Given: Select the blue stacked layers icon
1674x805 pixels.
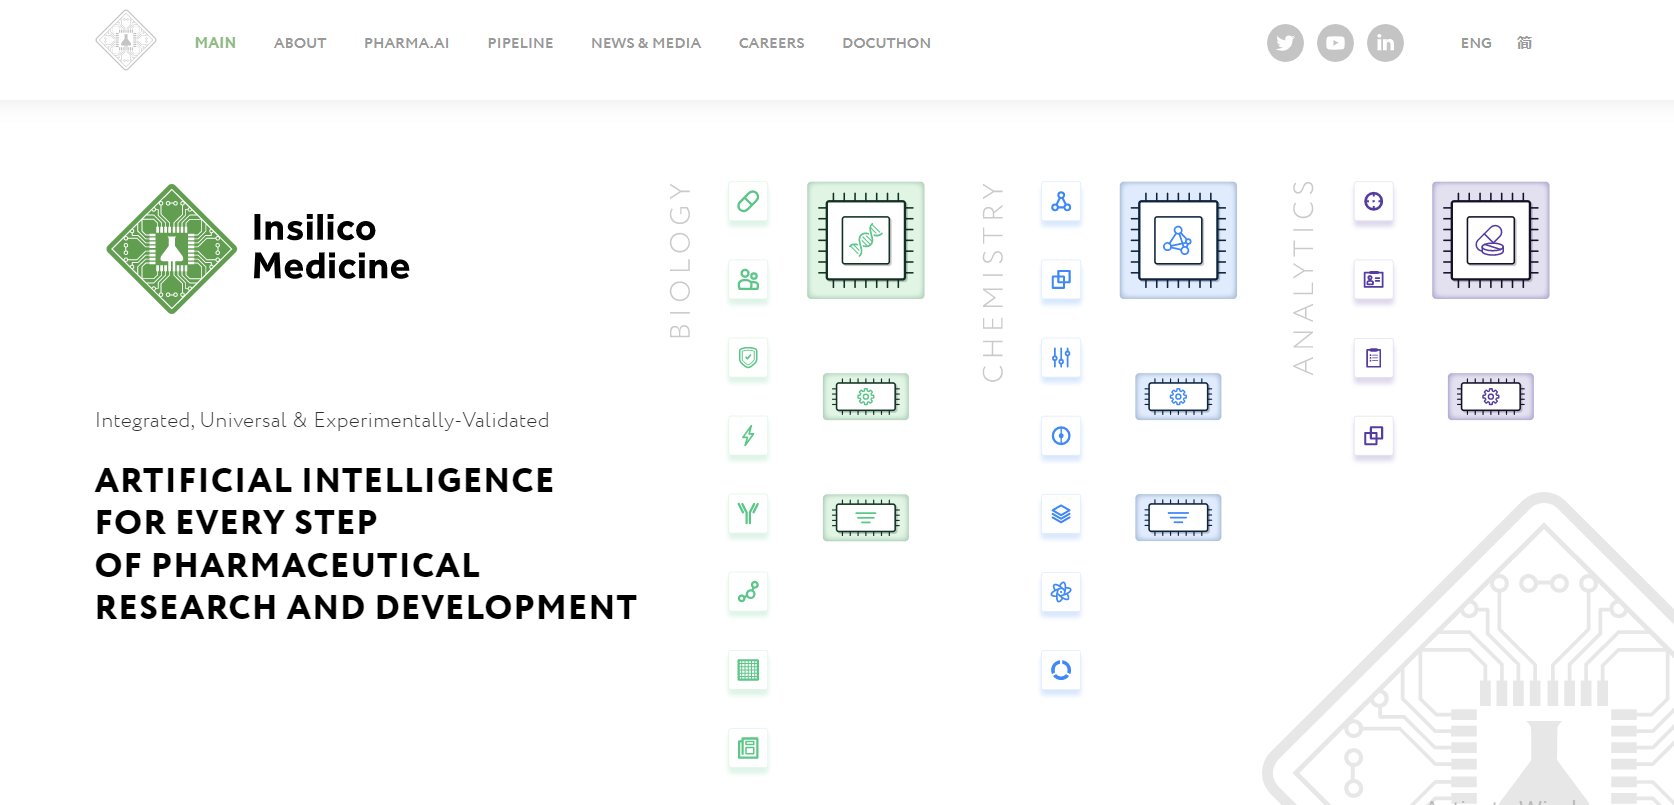Looking at the screenshot, I should (x=1061, y=514).
